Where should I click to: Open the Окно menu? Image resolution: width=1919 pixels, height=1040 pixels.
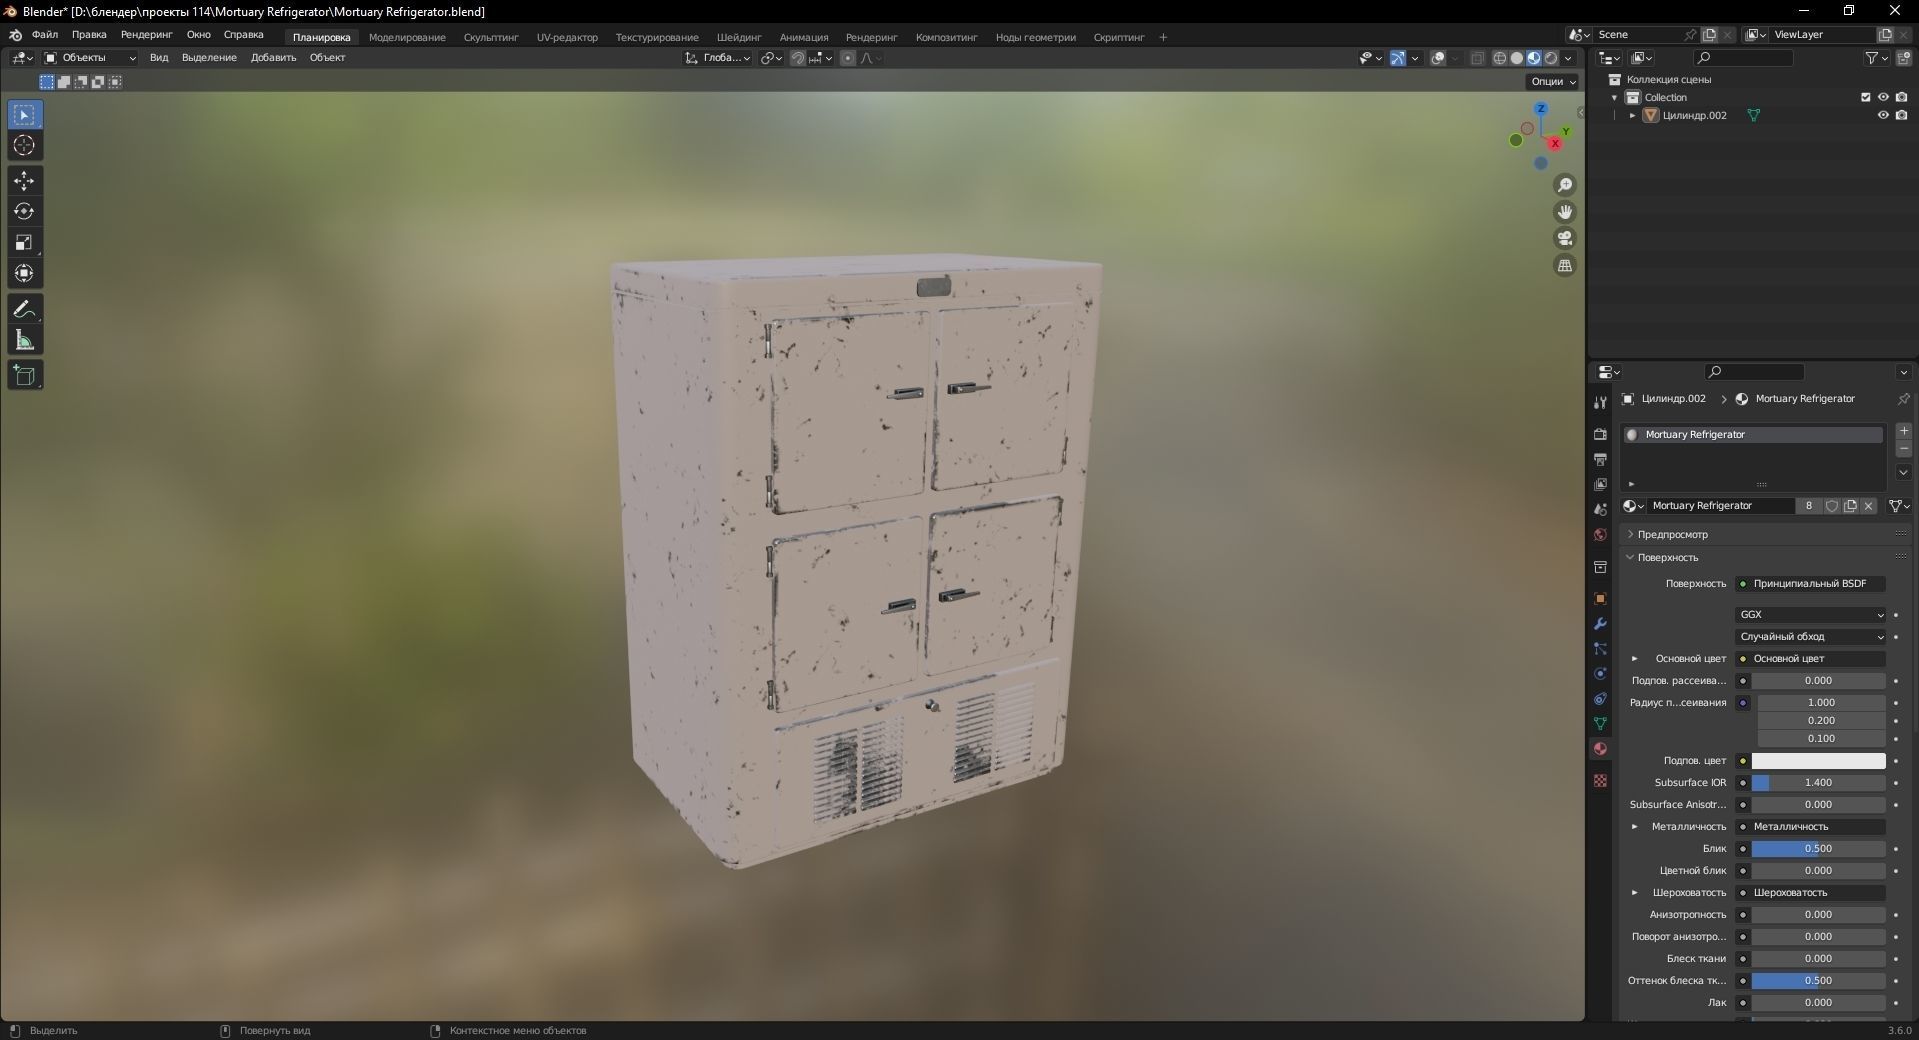coord(198,35)
